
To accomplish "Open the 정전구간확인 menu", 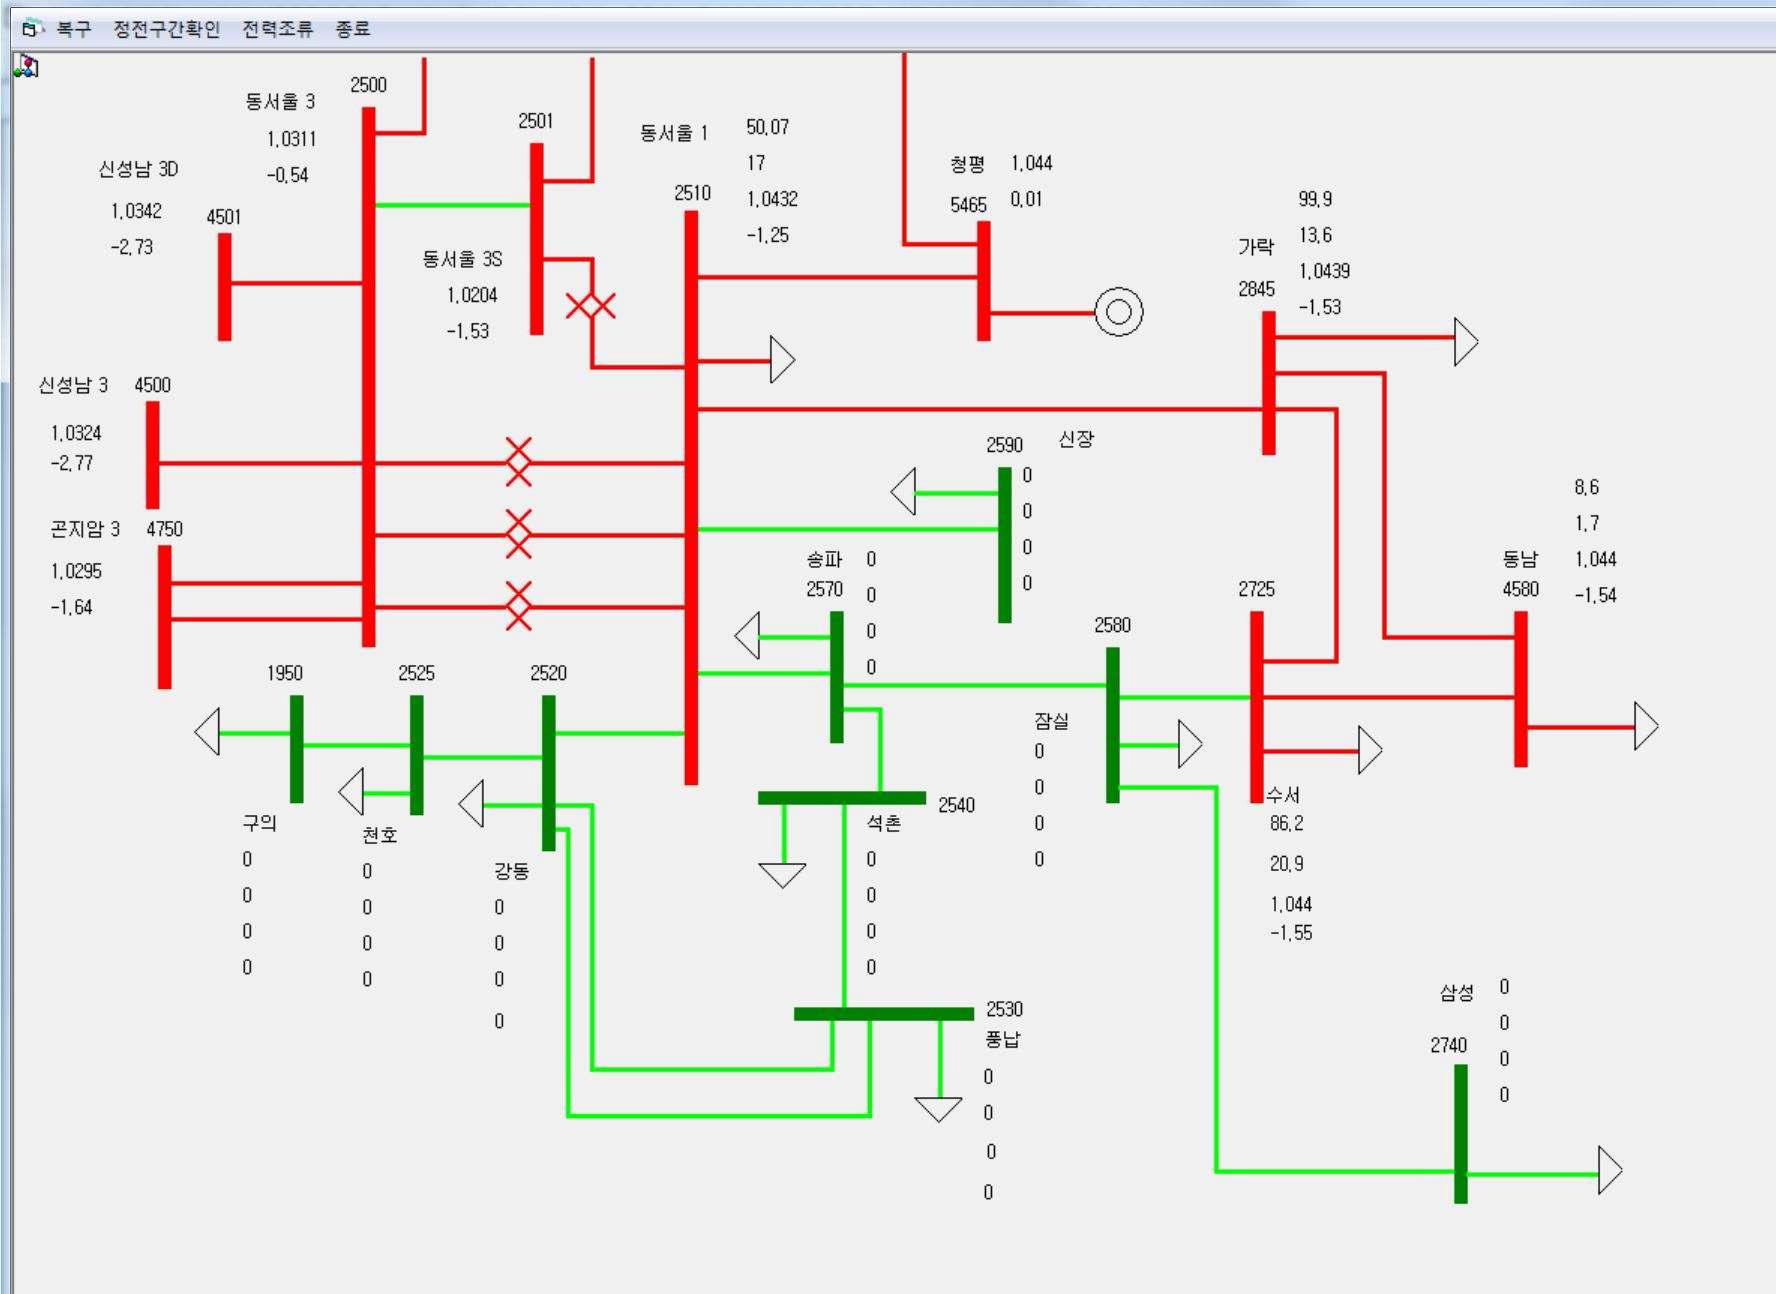I will pyautogui.click(x=166, y=29).
